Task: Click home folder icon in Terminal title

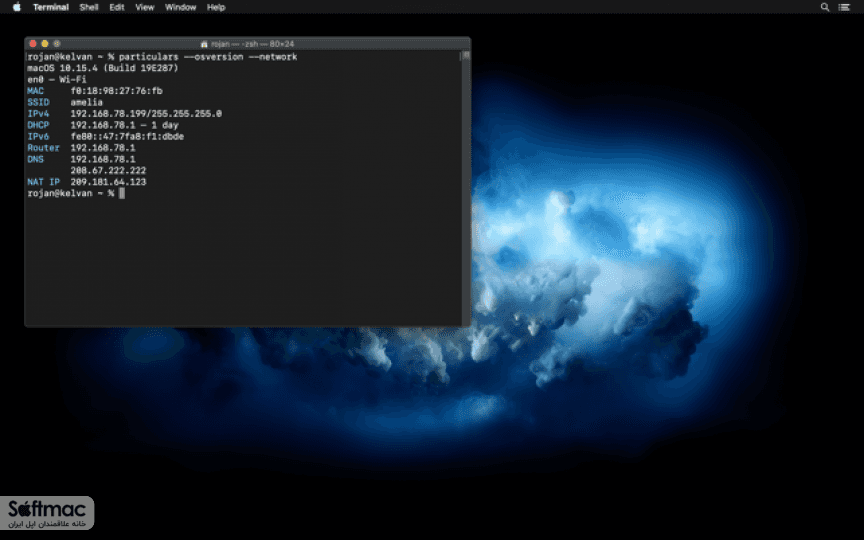Action: click(204, 44)
